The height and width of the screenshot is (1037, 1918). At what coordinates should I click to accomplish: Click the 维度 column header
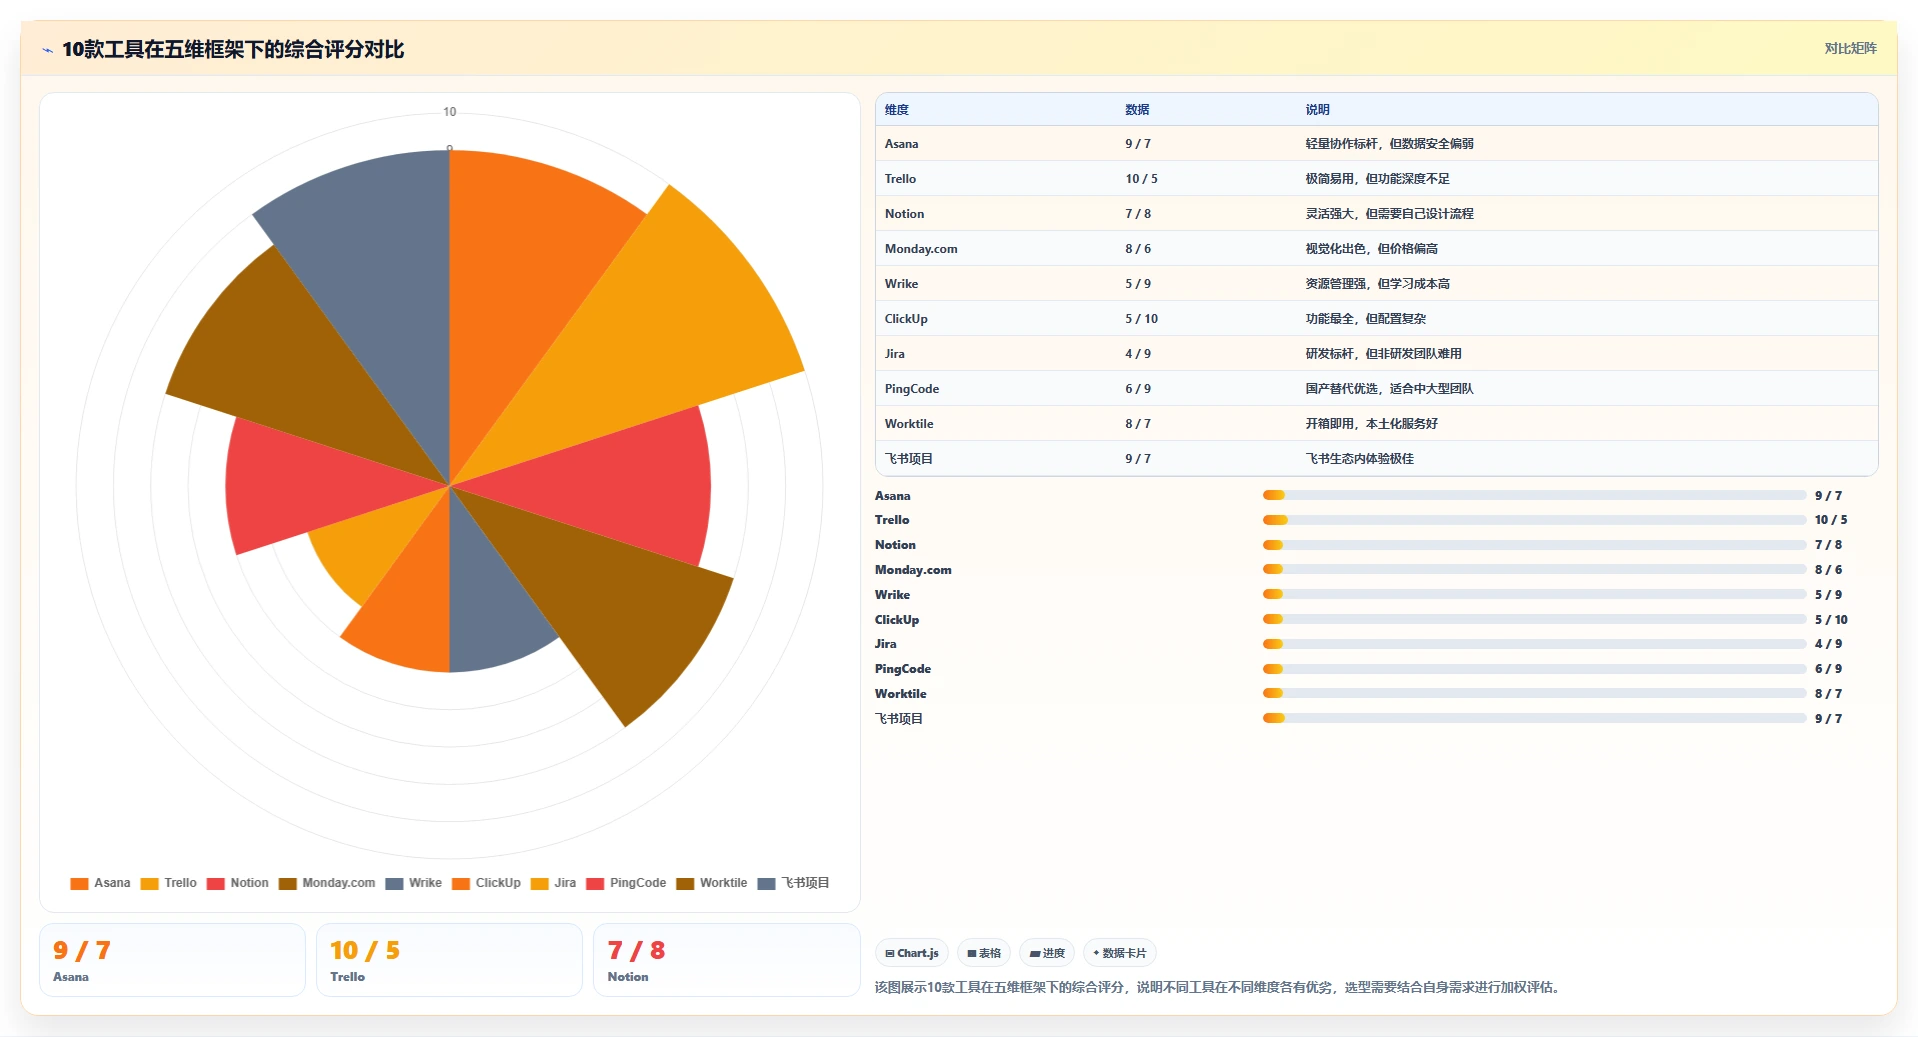(897, 110)
